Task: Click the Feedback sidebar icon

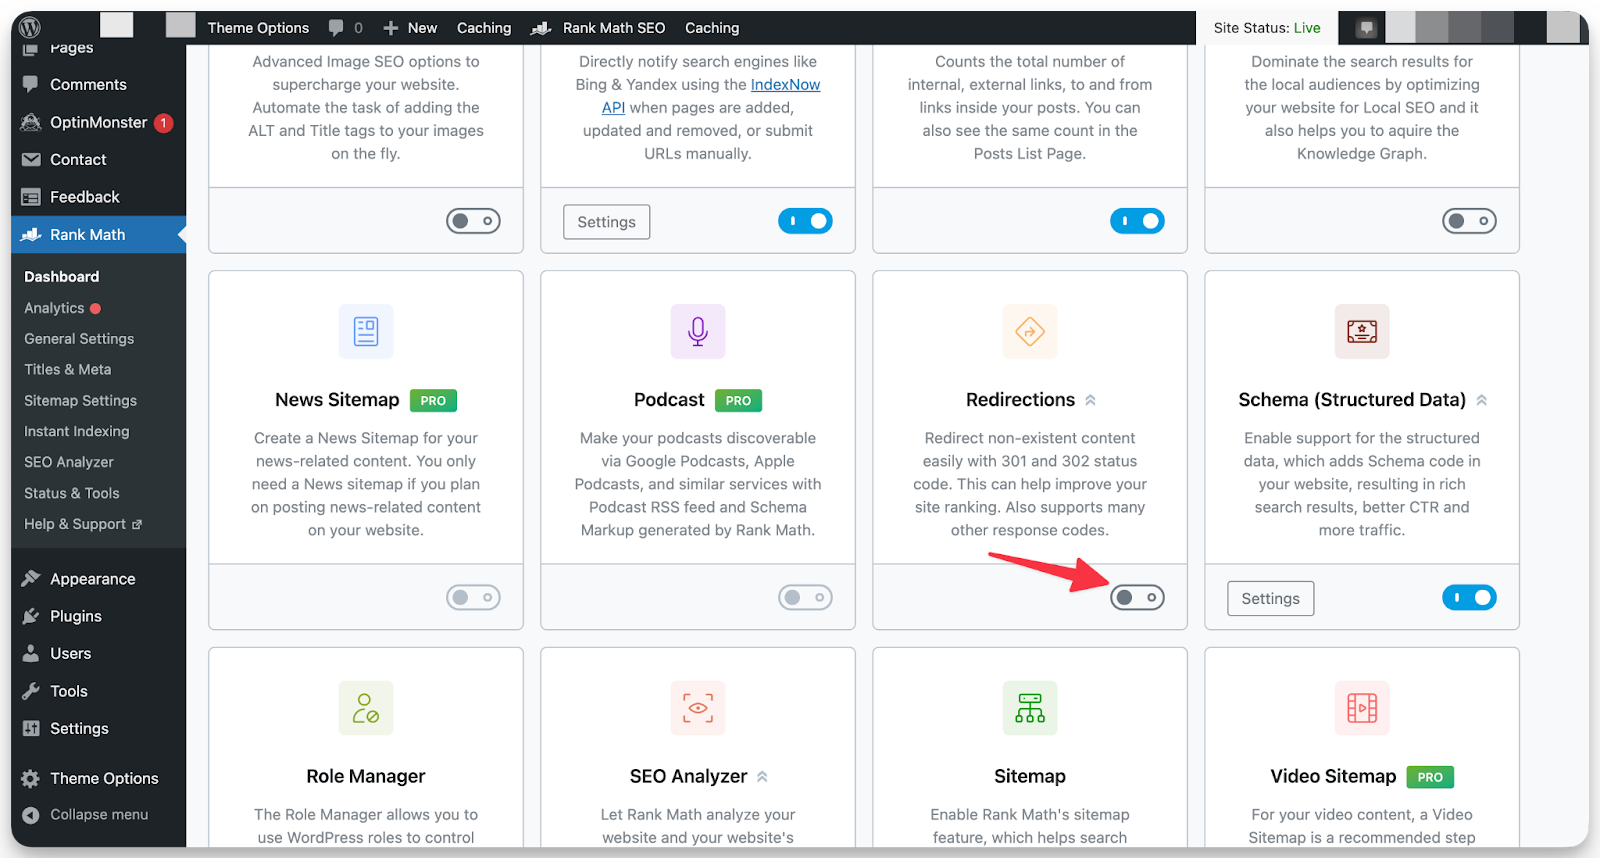Action: [31, 197]
